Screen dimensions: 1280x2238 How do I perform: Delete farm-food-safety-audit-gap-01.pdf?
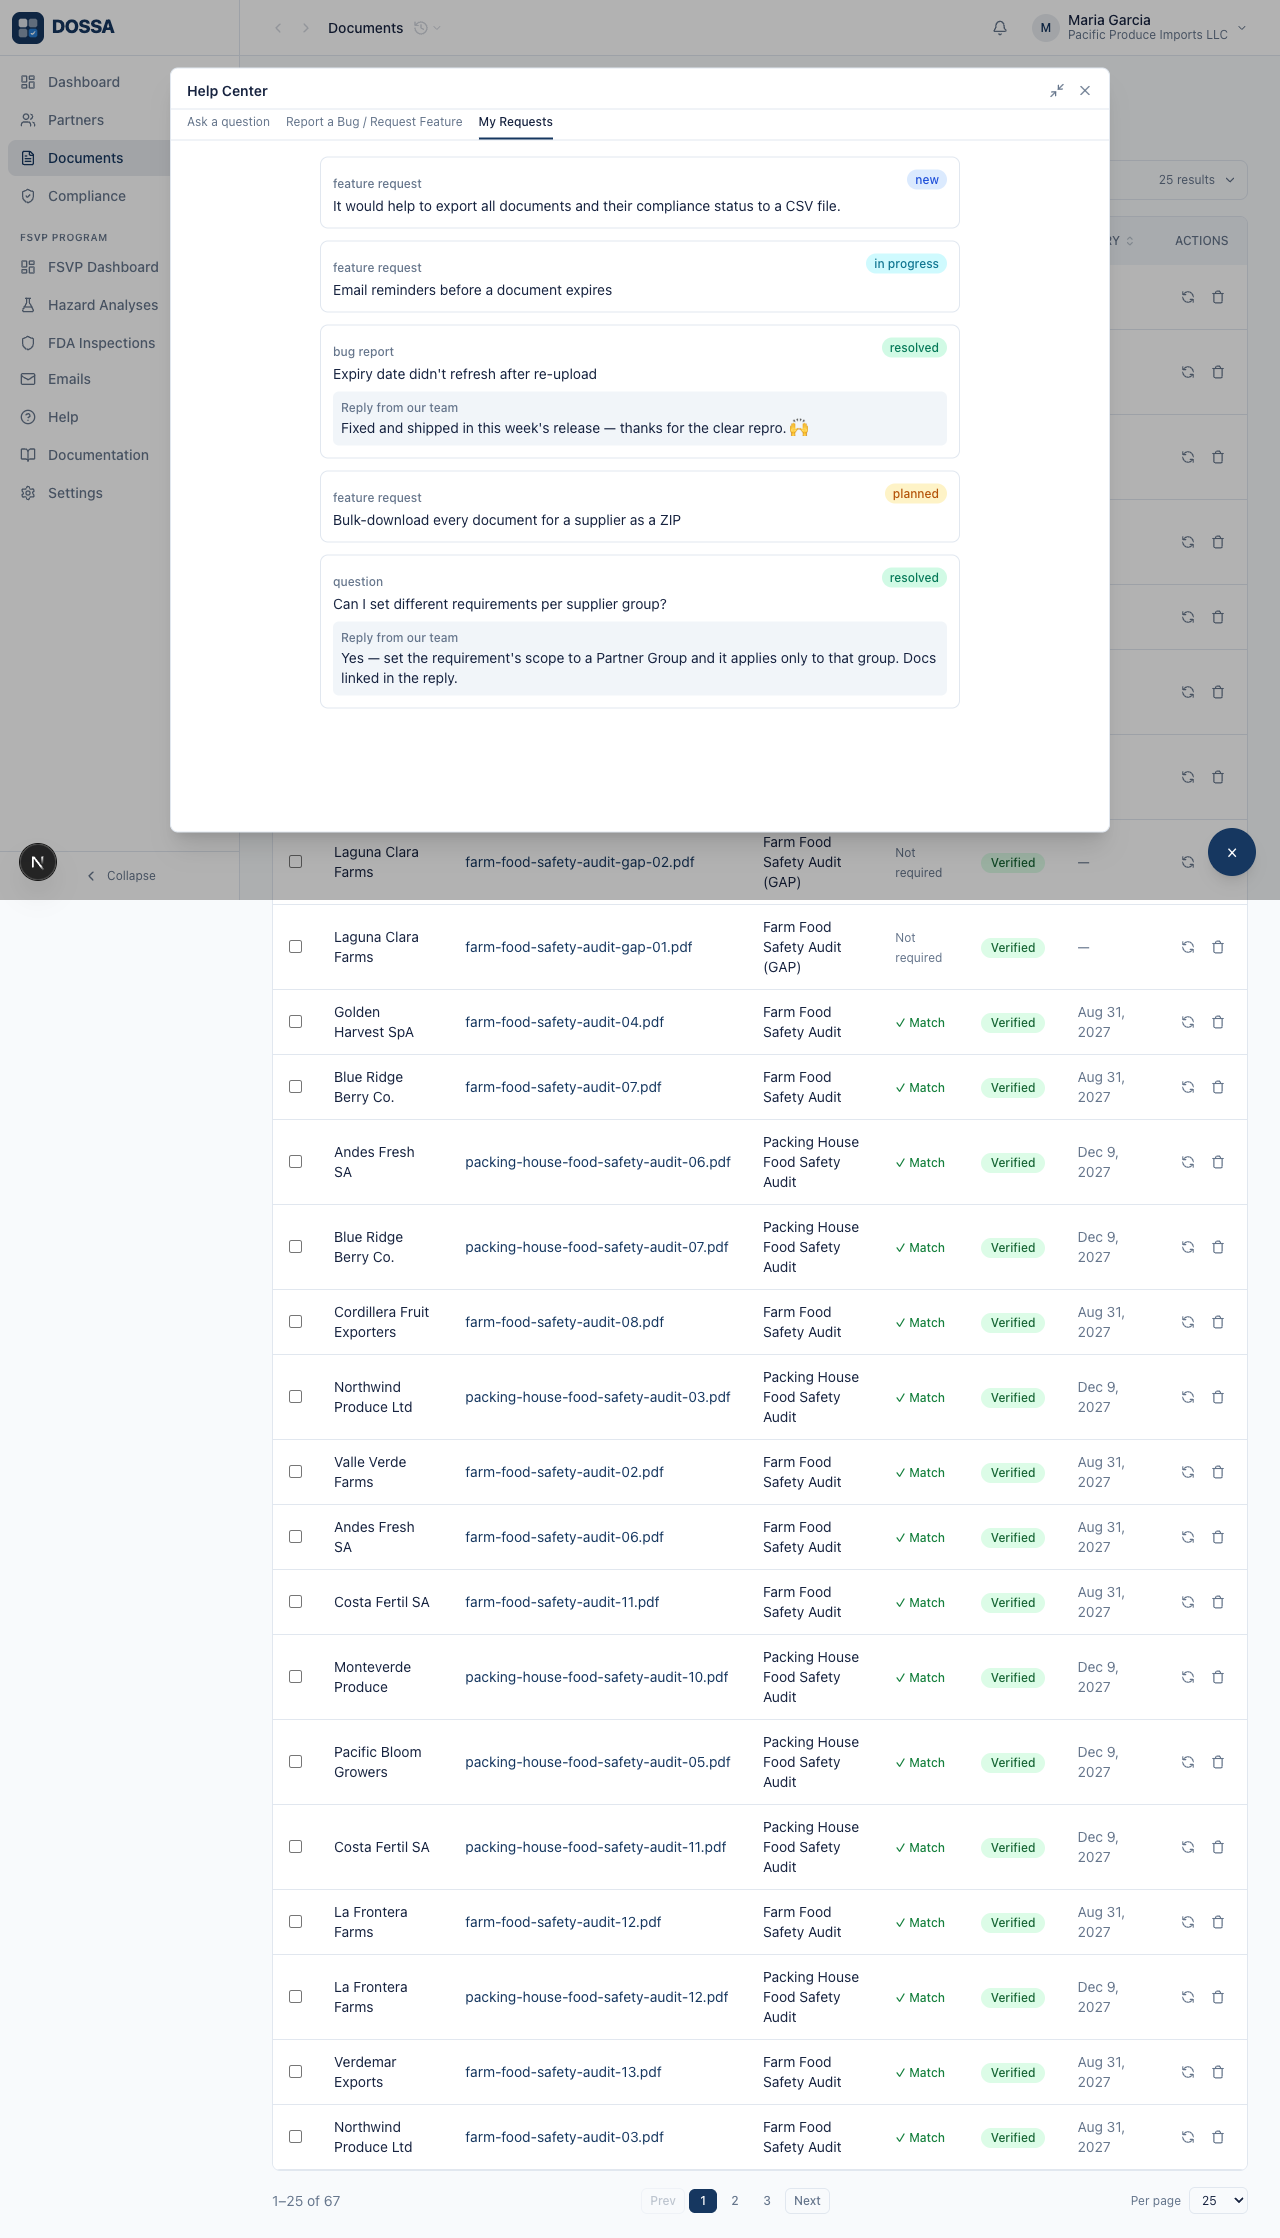pyautogui.click(x=1218, y=947)
